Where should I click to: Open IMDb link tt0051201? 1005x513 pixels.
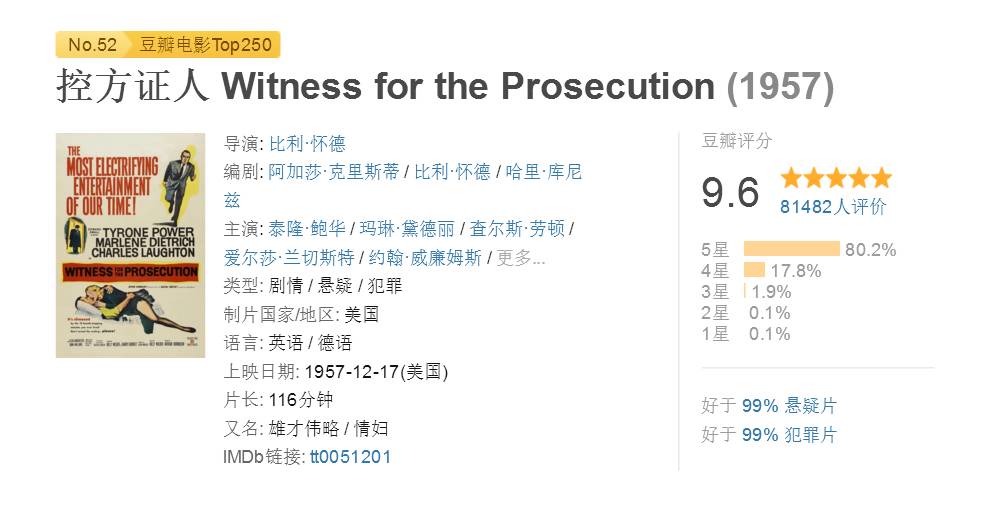pos(350,457)
